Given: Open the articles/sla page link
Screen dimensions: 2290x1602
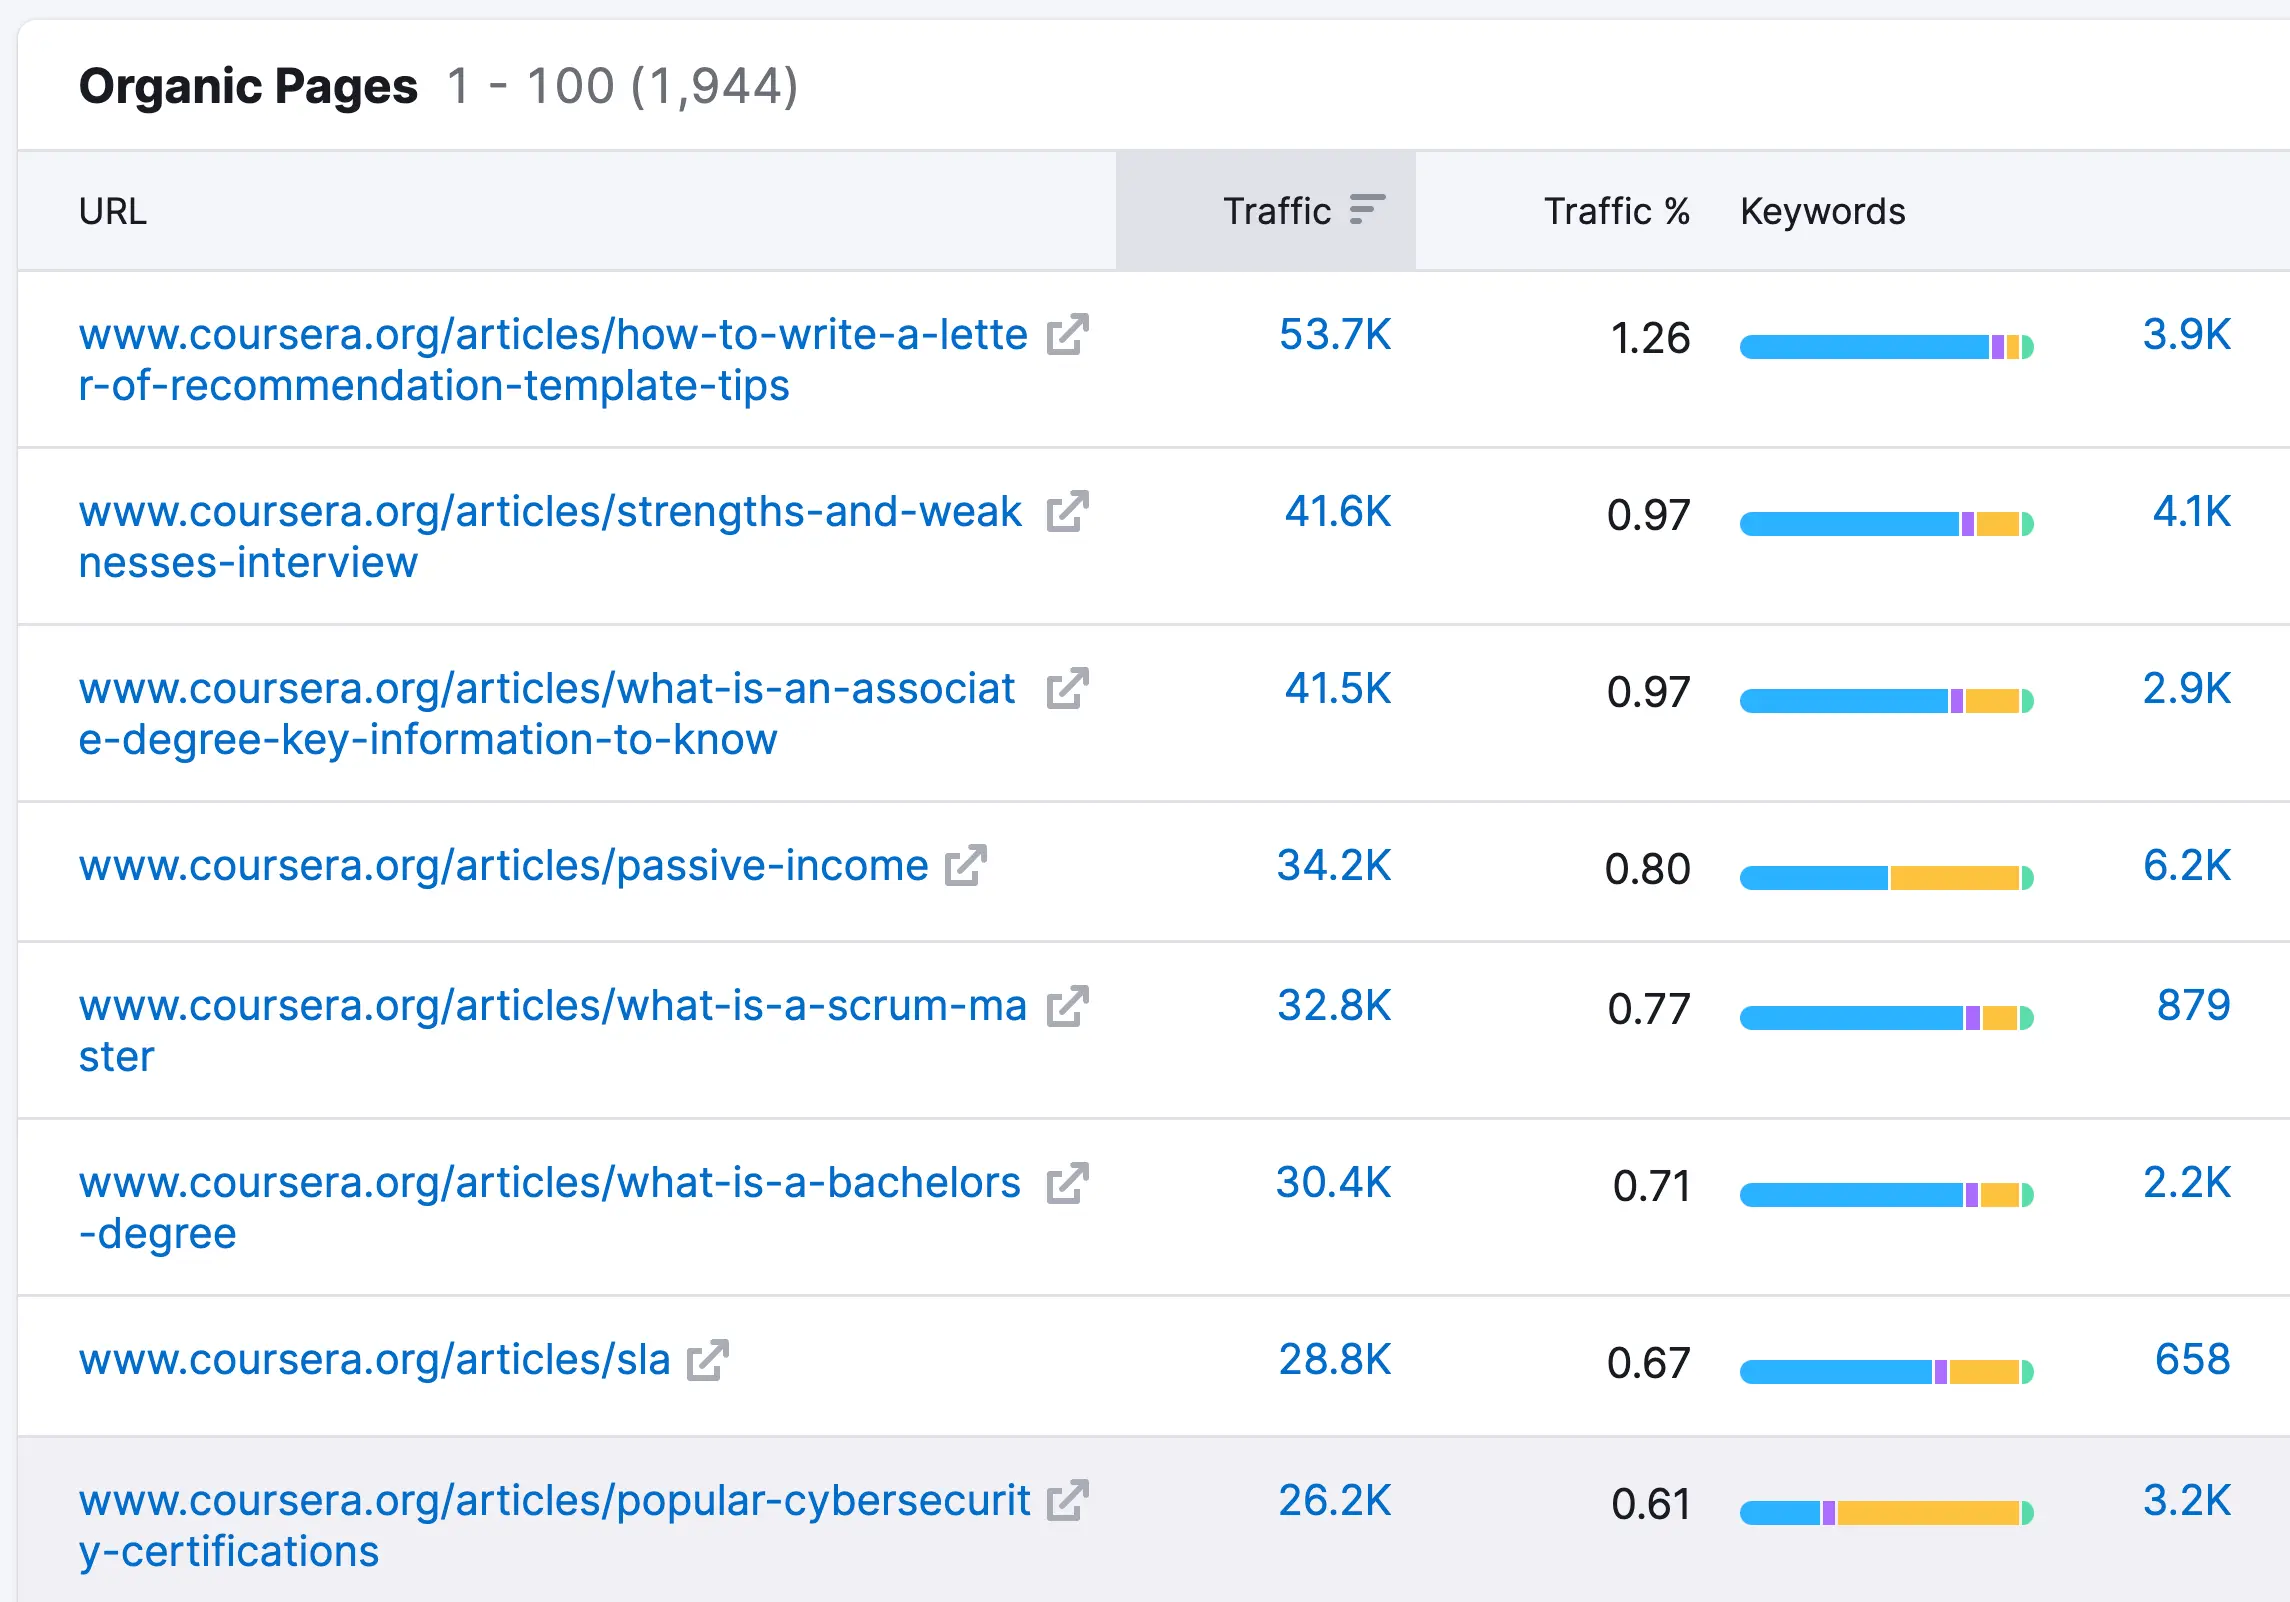Looking at the screenshot, I should click(x=375, y=1360).
